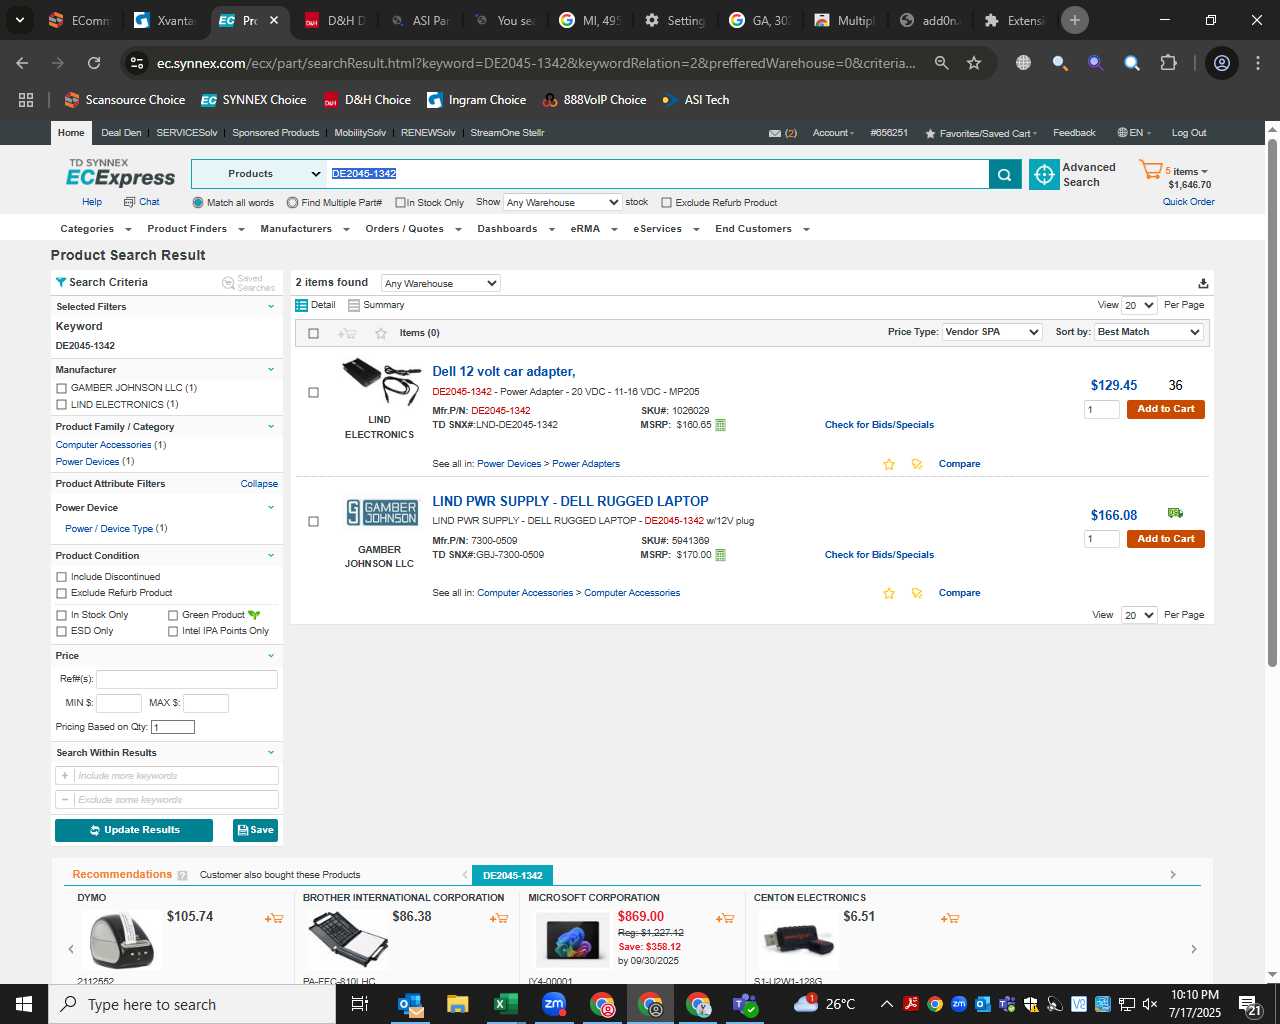
Task: Click the search magnifier button
Action: [x=1004, y=174]
